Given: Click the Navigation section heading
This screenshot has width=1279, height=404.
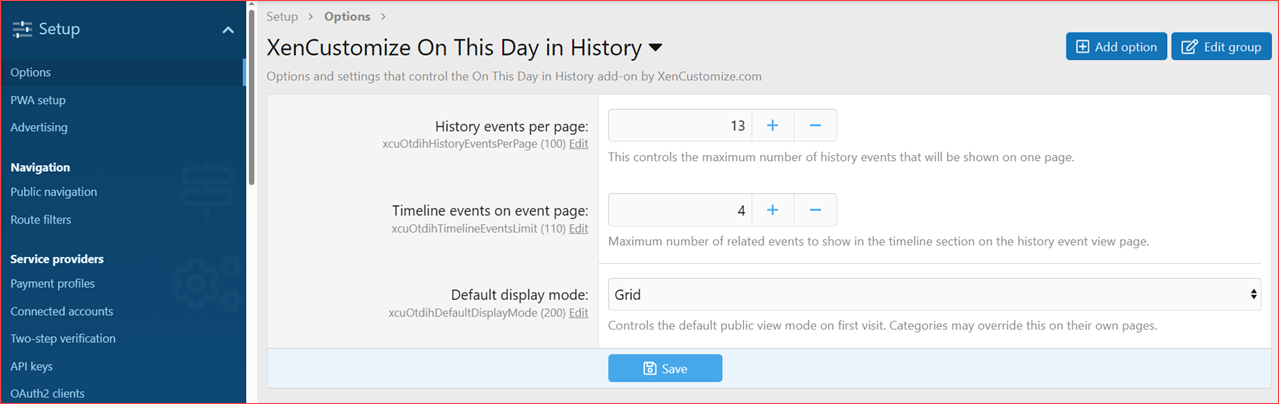Looking at the screenshot, I should 40,167.
